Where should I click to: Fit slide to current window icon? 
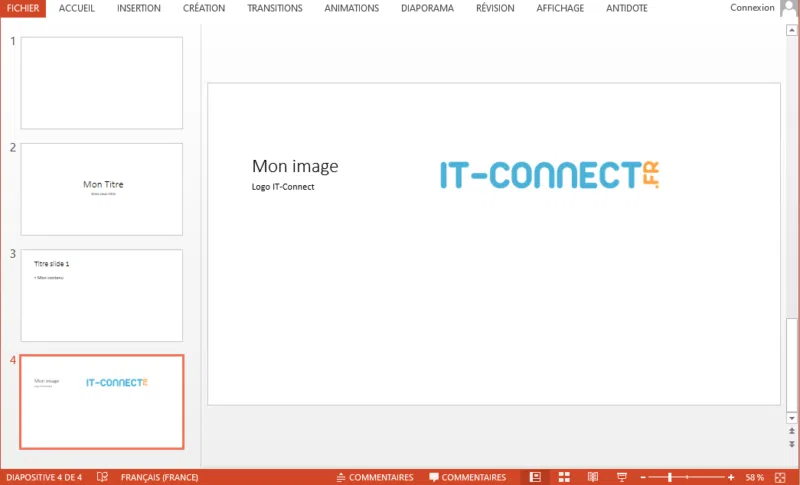(x=780, y=477)
